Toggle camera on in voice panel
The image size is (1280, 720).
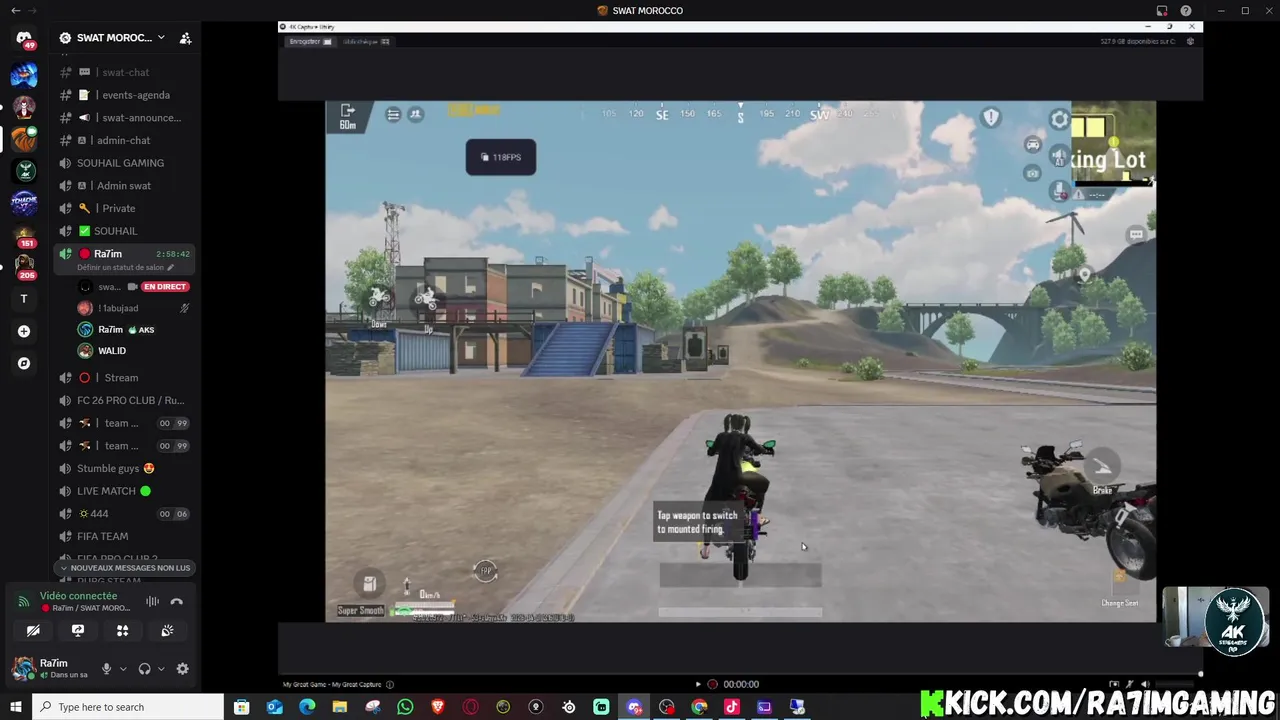pyautogui.click(x=33, y=631)
